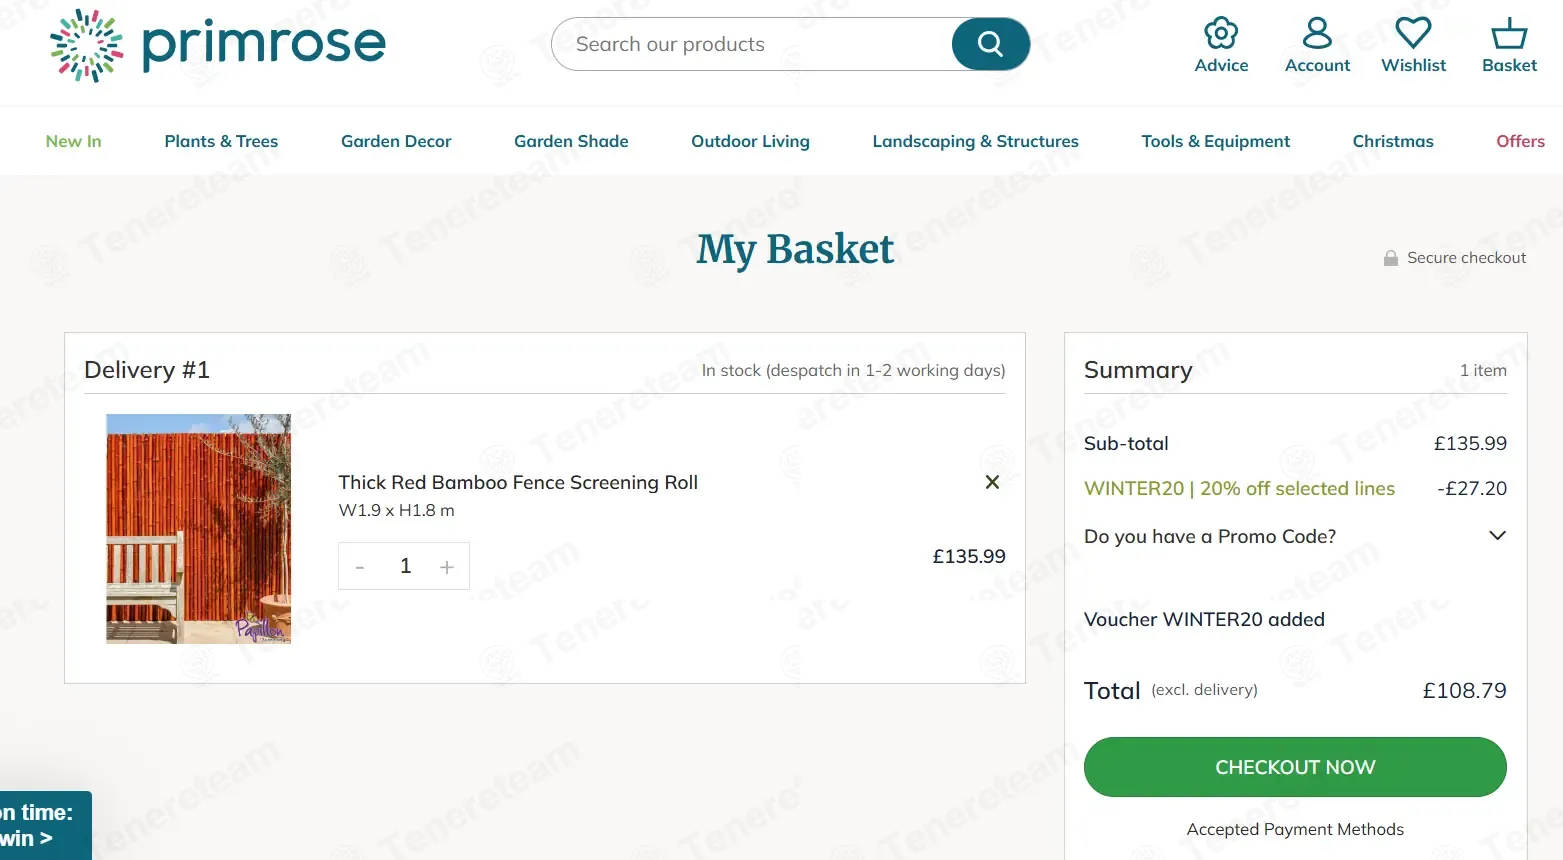
Task: Open the Offers menu item
Action: (x=1520, y=141)
